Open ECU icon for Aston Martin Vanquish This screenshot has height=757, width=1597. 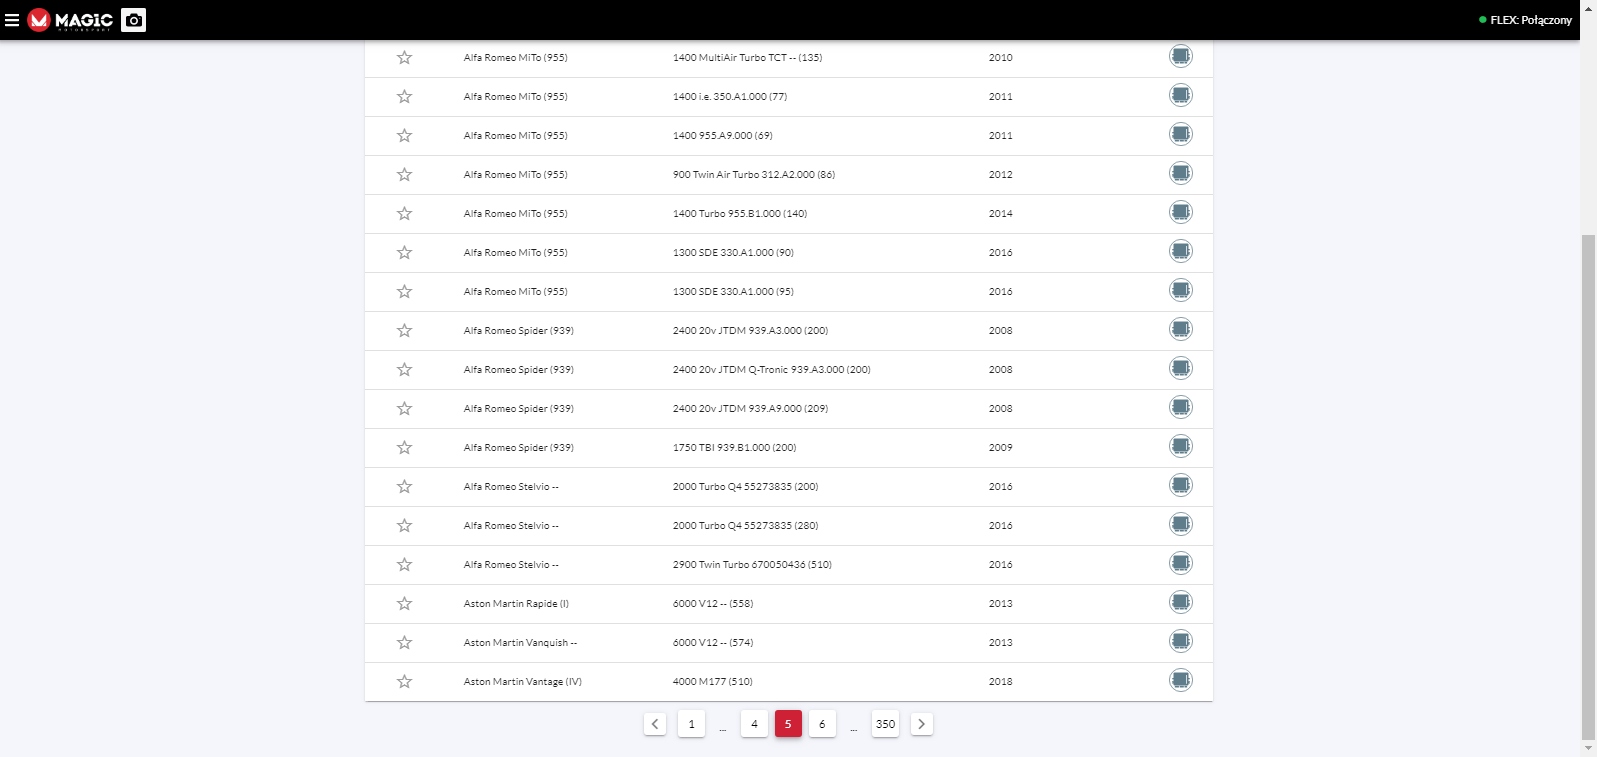coord(1181,641)
